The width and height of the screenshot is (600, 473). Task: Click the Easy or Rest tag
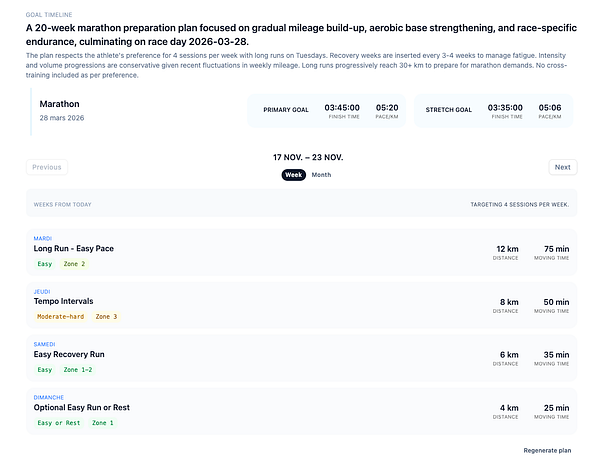pos(59,423)
